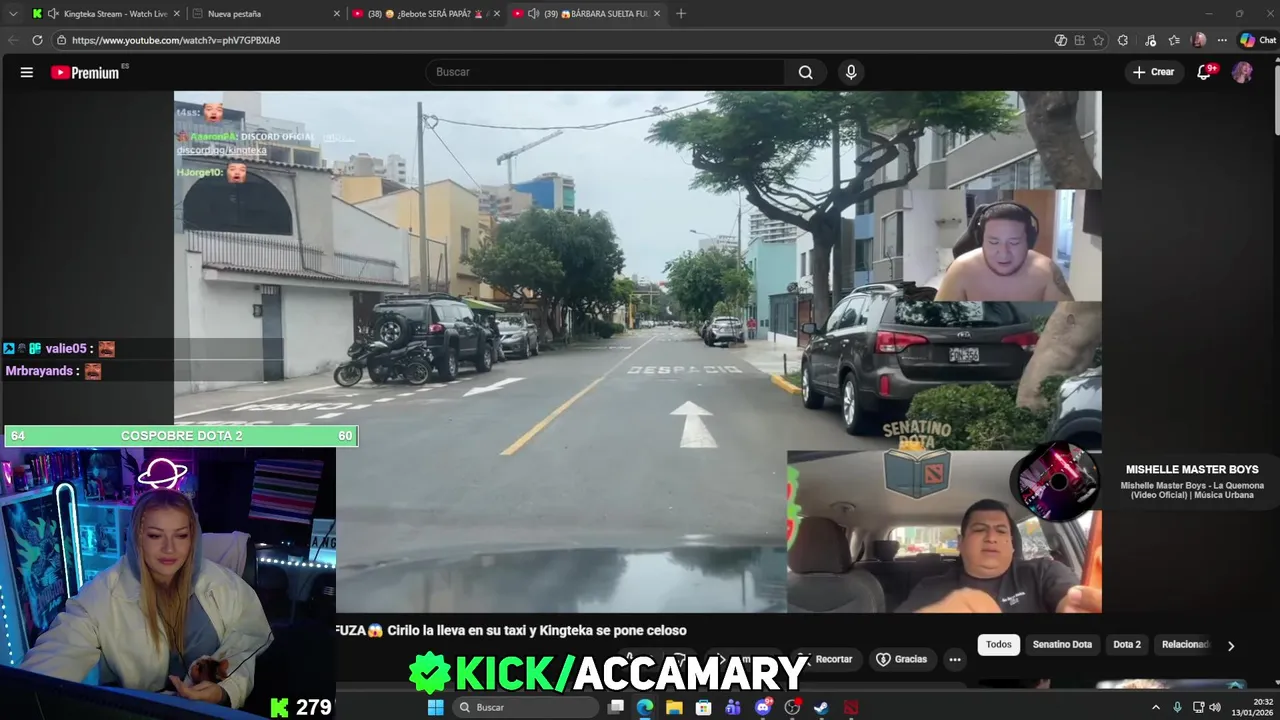Click the microphone icon in system tray
This screenshot has width=1280, height=720.
point(1177,707)
